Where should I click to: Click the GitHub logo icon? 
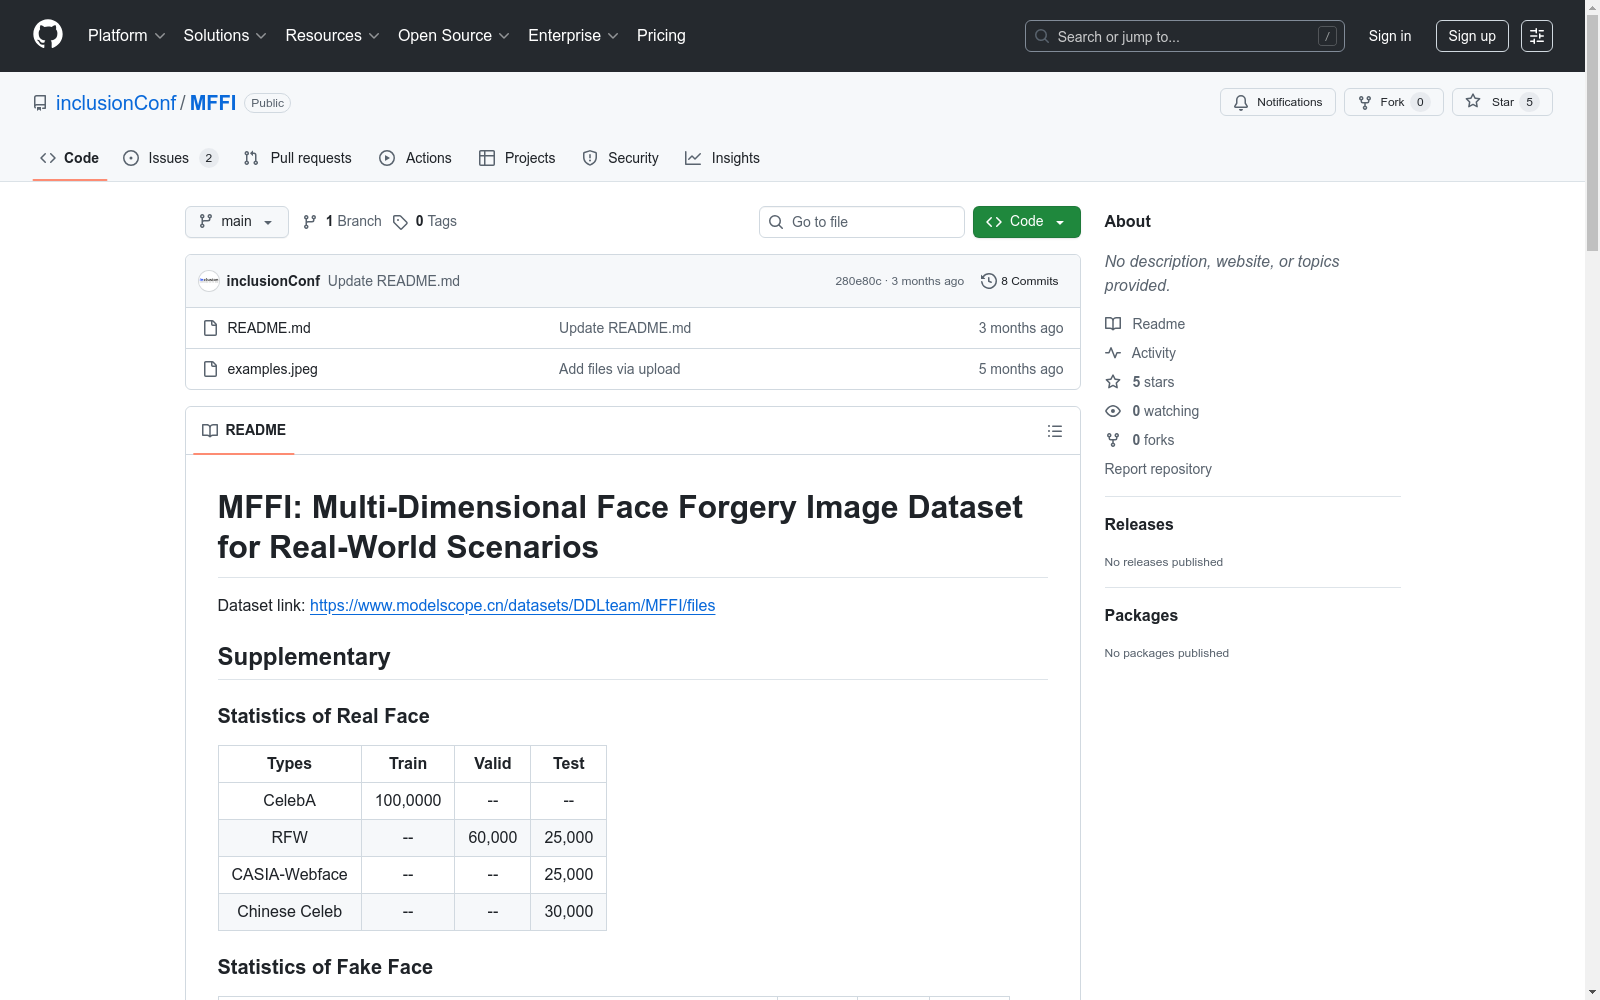pos(48,35)
